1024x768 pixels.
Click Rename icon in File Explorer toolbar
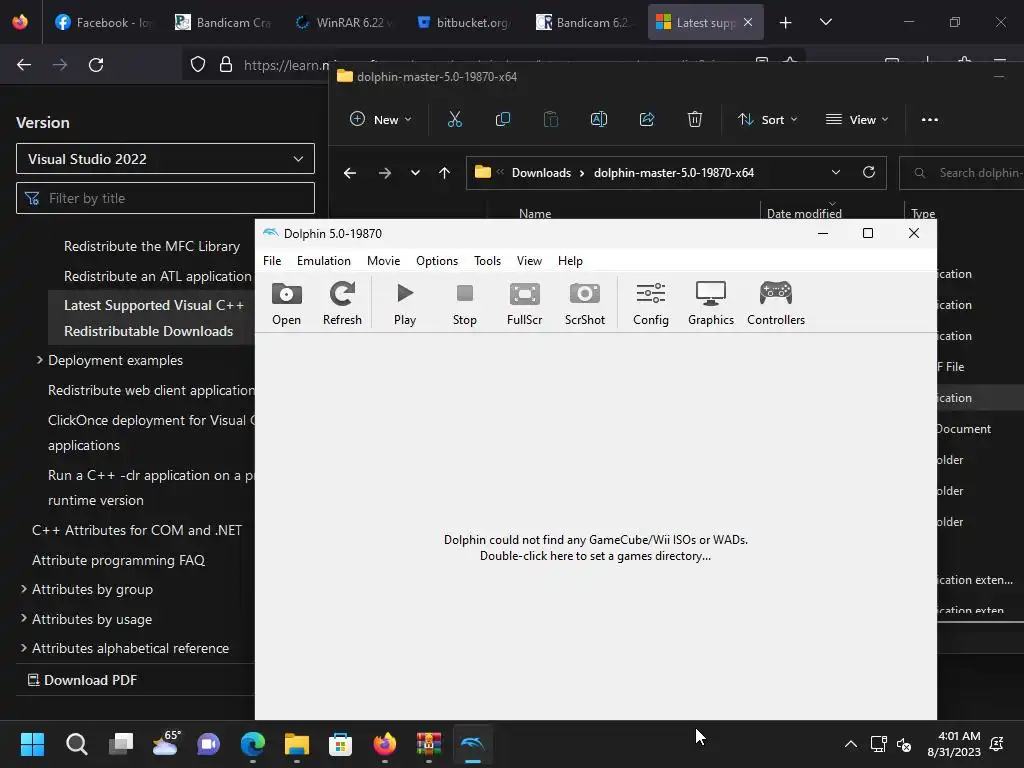click(599, 120)
